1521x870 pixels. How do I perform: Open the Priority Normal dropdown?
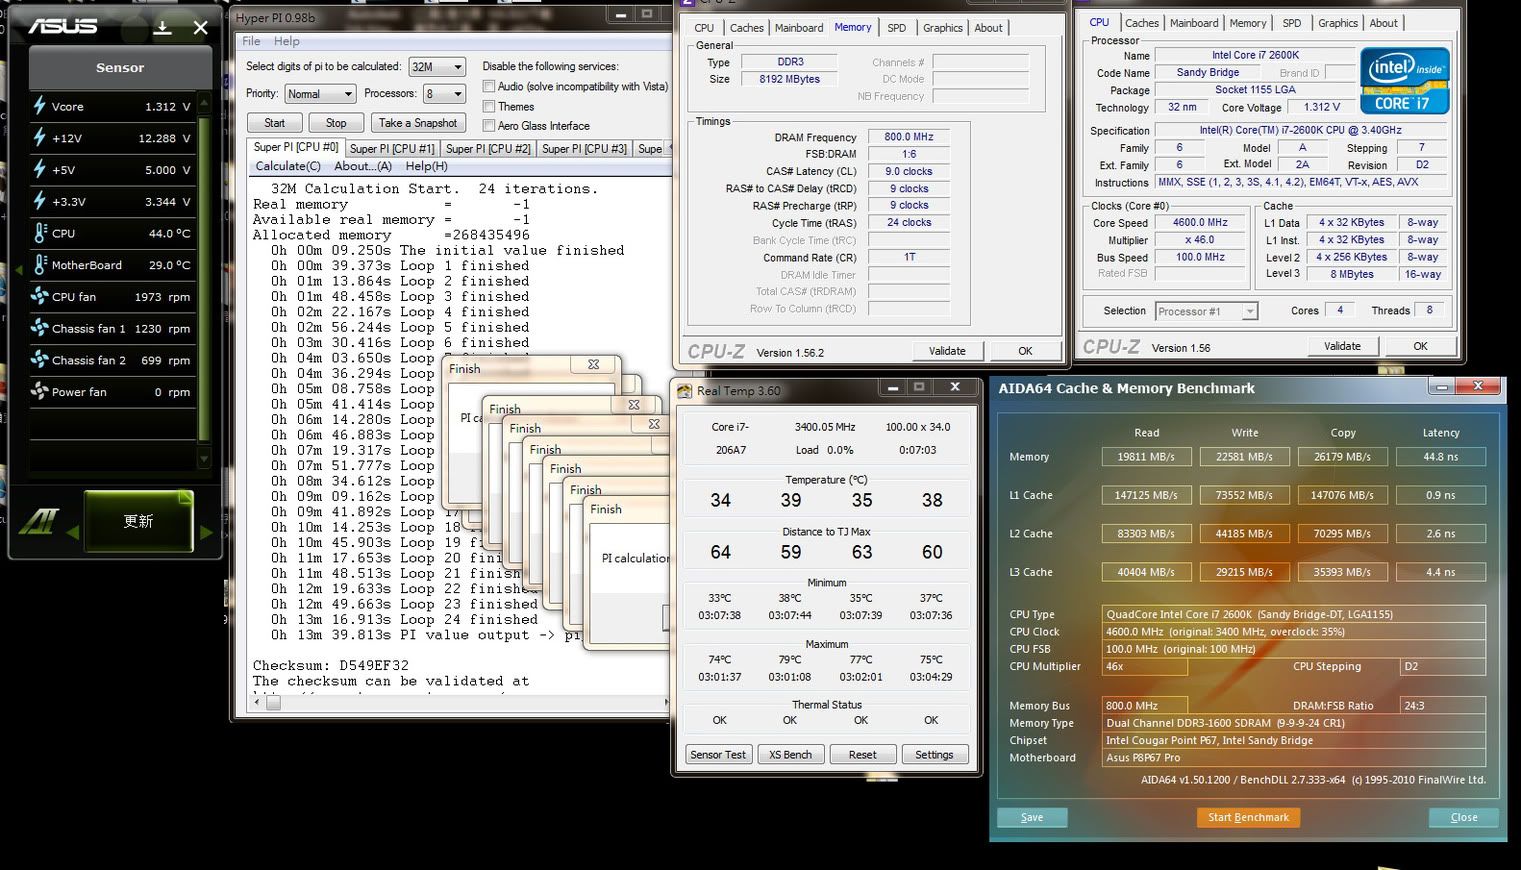coord(320,94)
